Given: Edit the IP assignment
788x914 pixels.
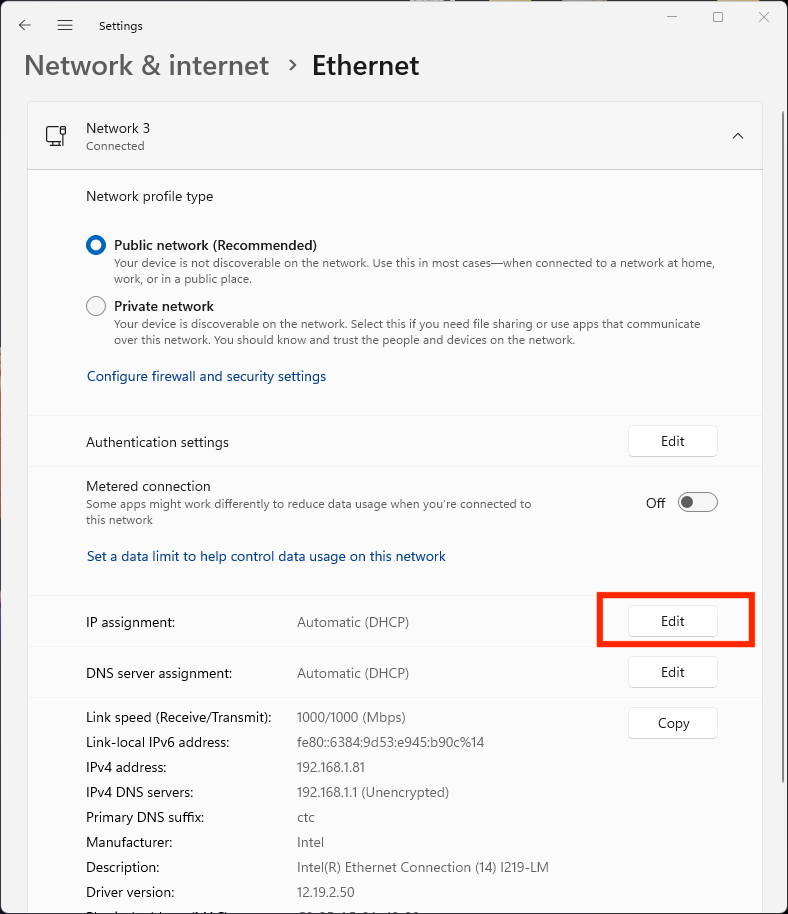Looking at the screenshot, I should click(x=672, y=621).
